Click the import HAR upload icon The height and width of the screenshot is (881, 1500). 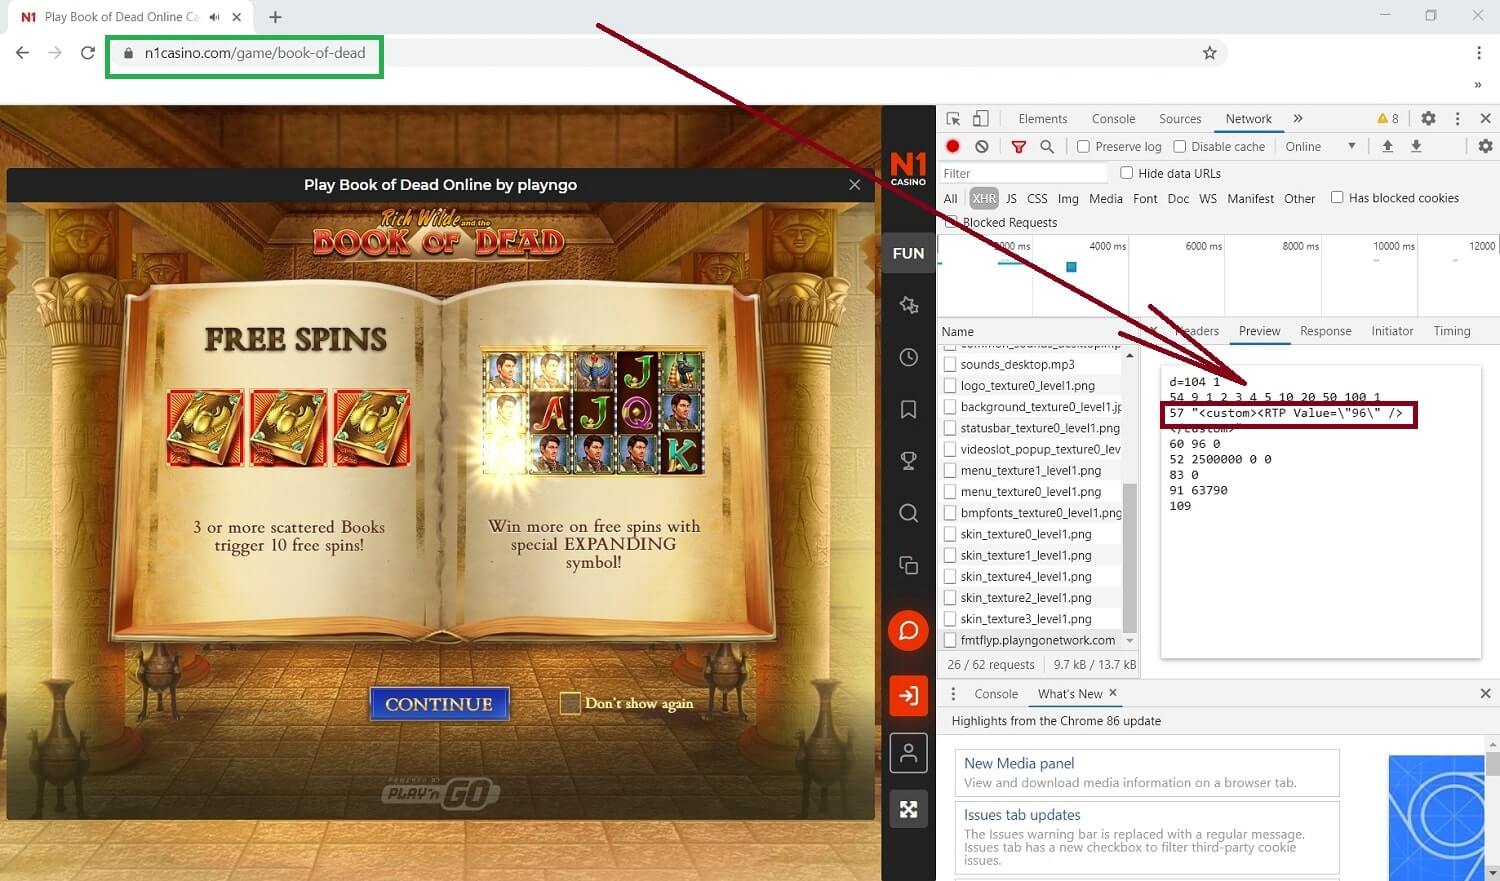(1388, 146)
